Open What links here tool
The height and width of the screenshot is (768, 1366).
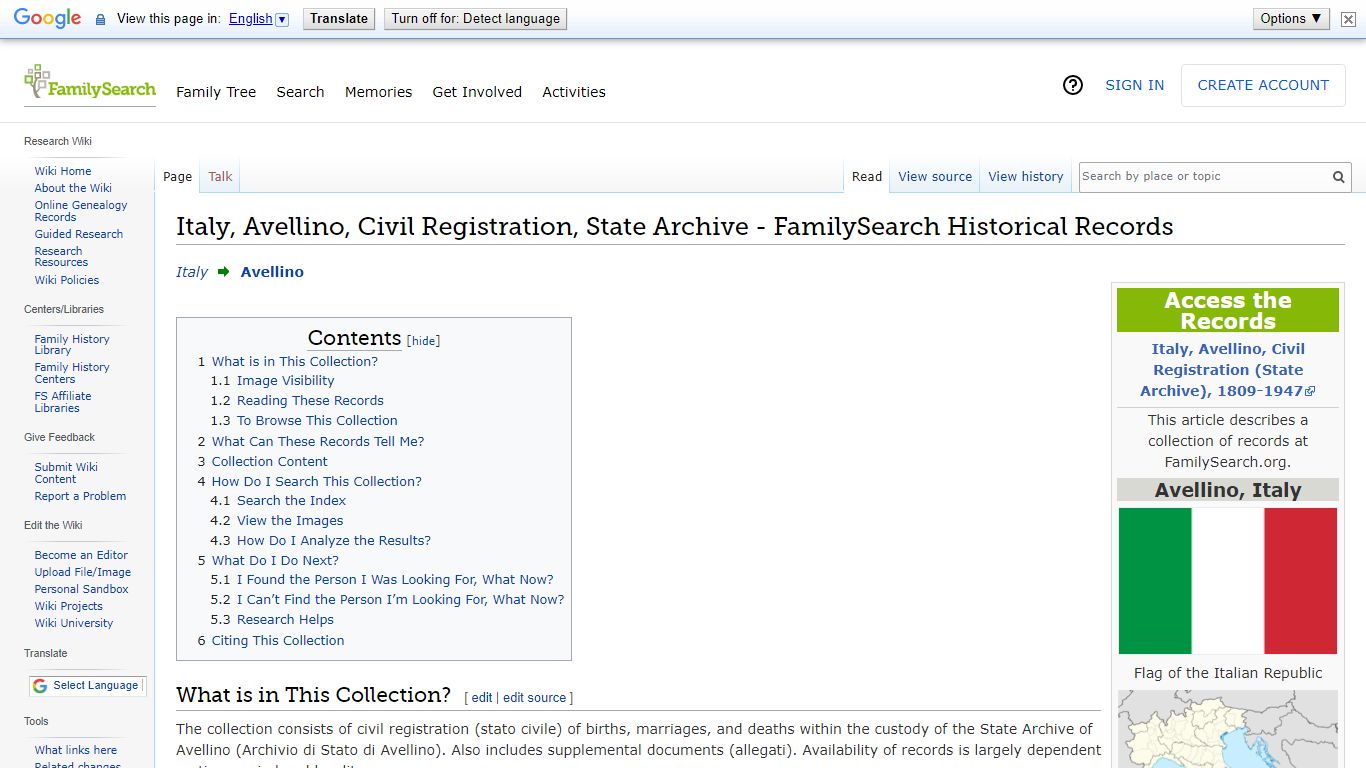(76, 750)
